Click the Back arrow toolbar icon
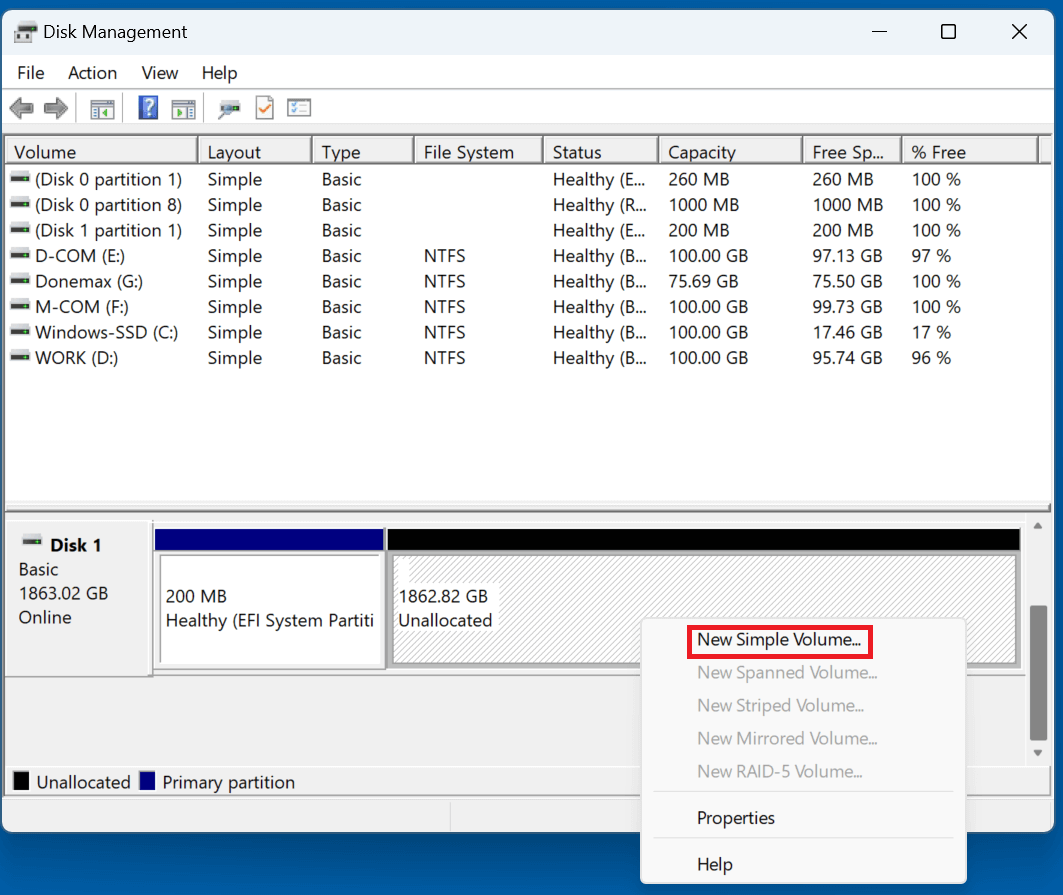Image resolution: width=1063 pixels, height=895 pixels. tap(22, 108)
